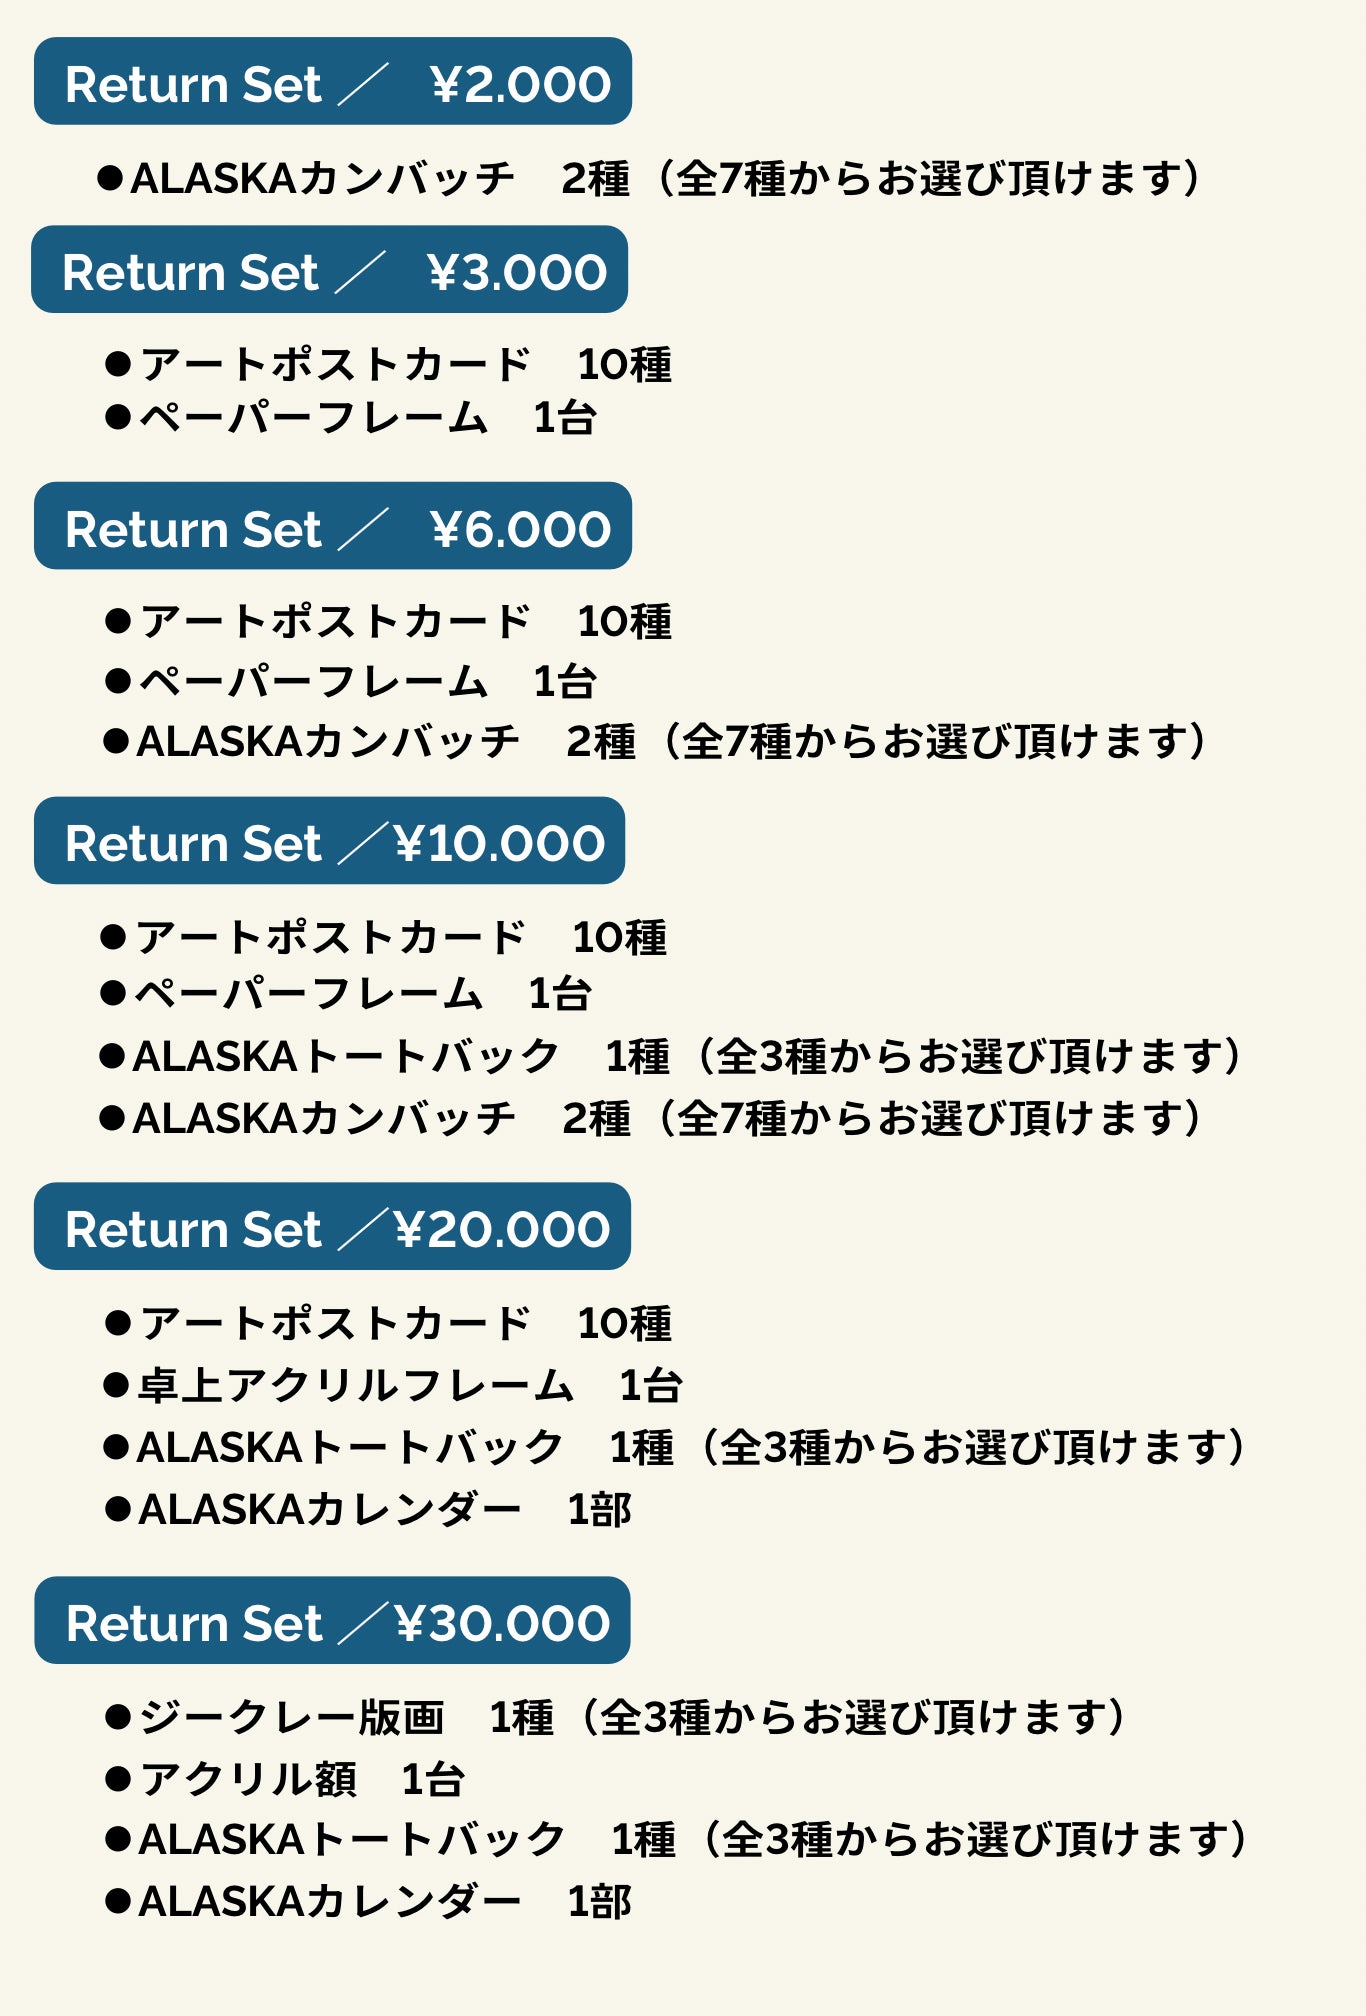
Task: Click ALASKAカンバッチ under the ¥2.000 set
Action: 650,179
